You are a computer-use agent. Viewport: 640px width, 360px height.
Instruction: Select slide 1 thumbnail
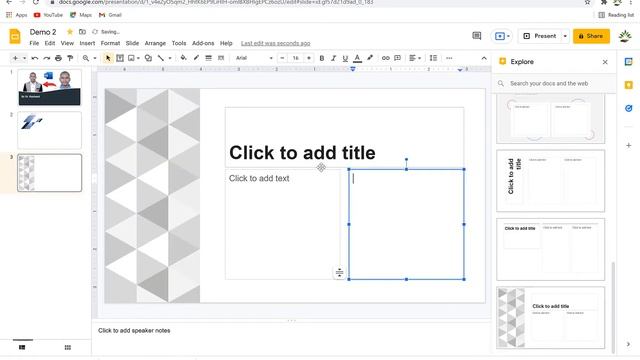pos(49,87)
